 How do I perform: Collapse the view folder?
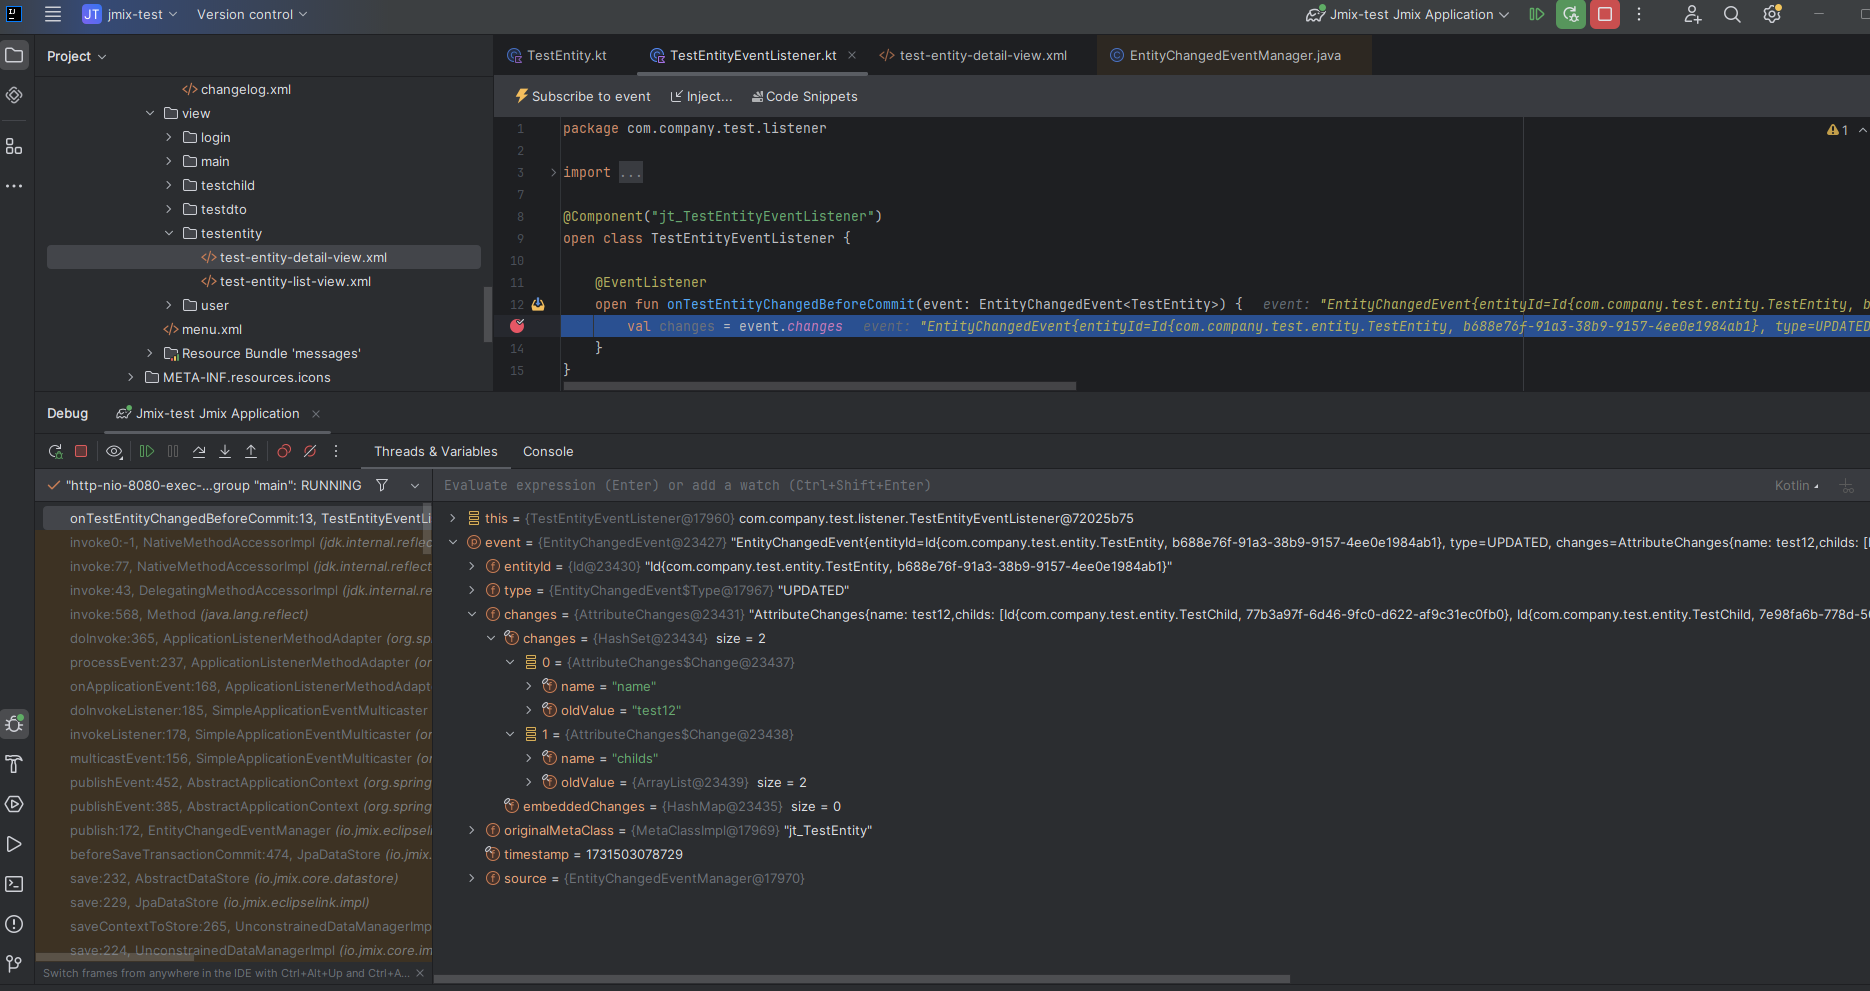pyautogui.click(x=150, y=113)
